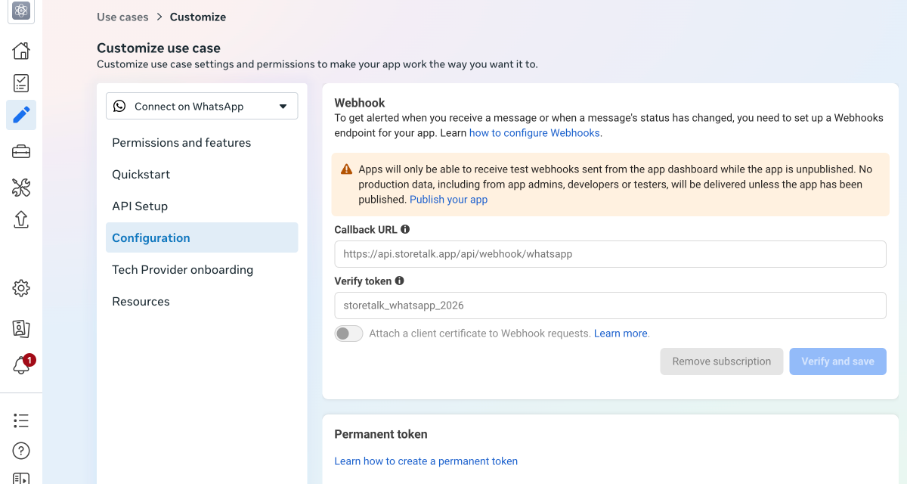
Task: Open the help question mark icon
Action: [21, 450]
